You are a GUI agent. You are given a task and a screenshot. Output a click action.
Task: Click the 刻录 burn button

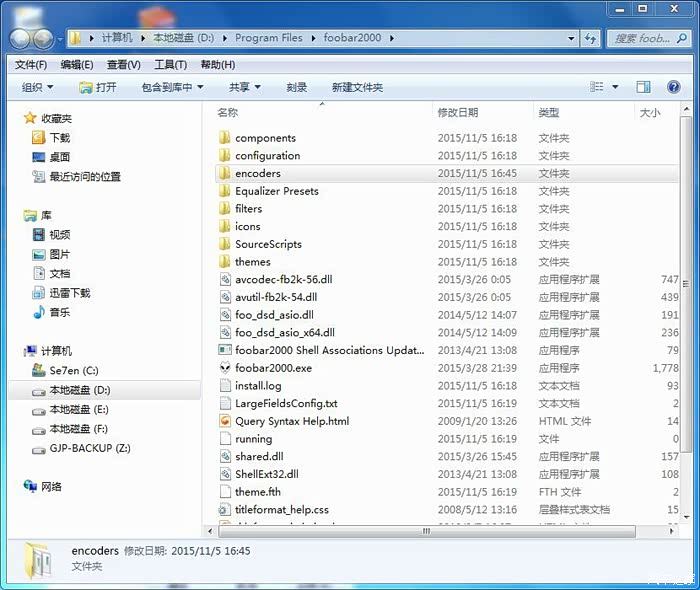[296, 87]
